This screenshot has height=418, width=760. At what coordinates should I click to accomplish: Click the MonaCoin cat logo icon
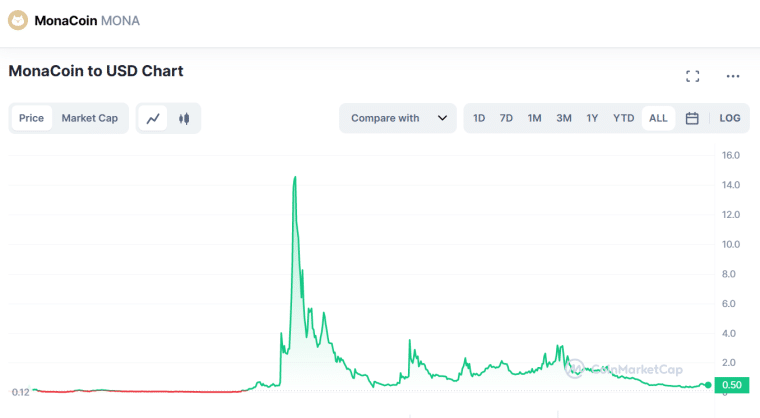click(18, 20)
